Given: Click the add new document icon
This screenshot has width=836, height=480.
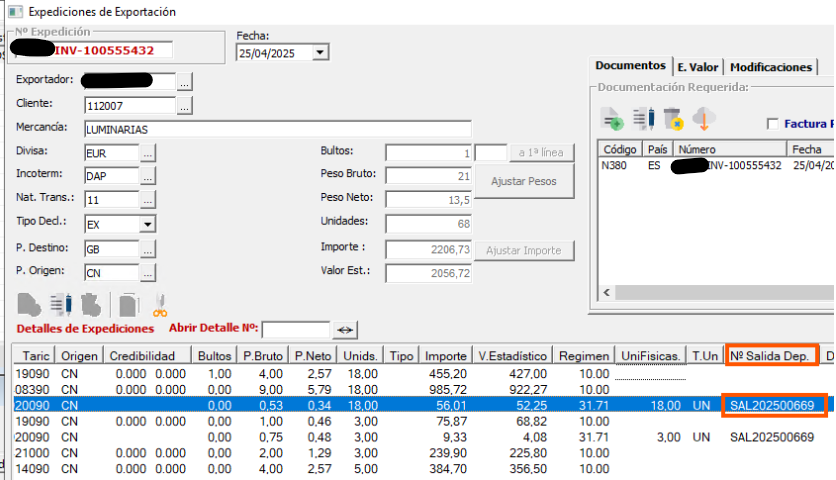Looking at the screenshot, I should (612, 120).
